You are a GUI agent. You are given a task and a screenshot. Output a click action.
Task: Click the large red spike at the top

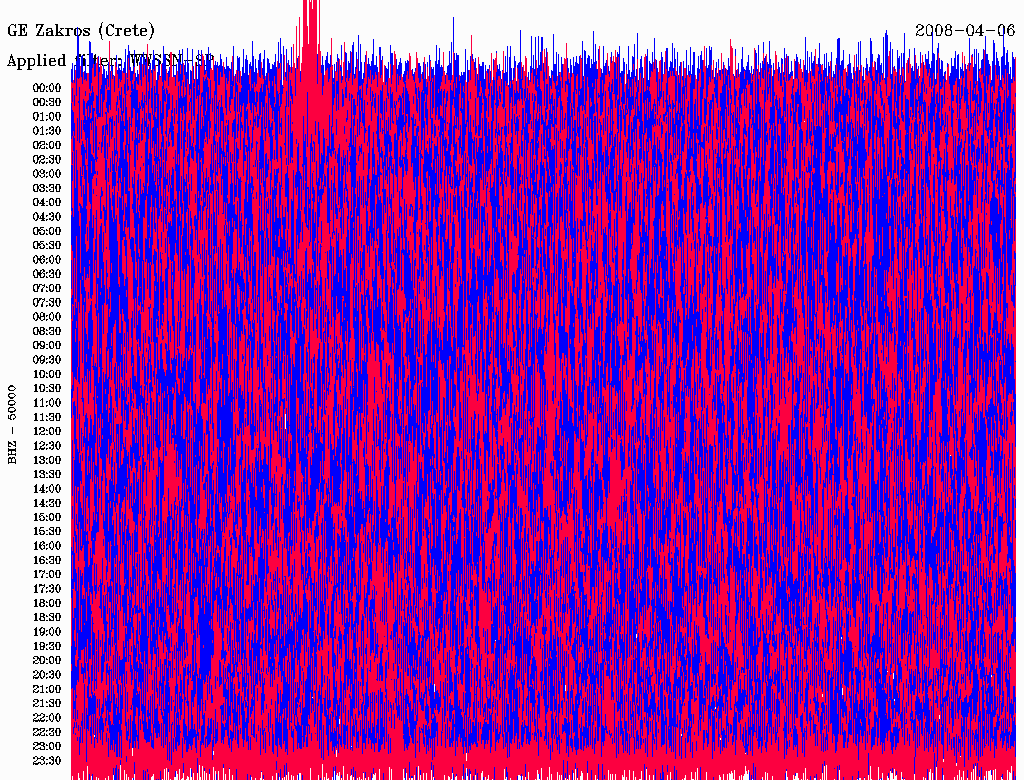tap(310, 30)
